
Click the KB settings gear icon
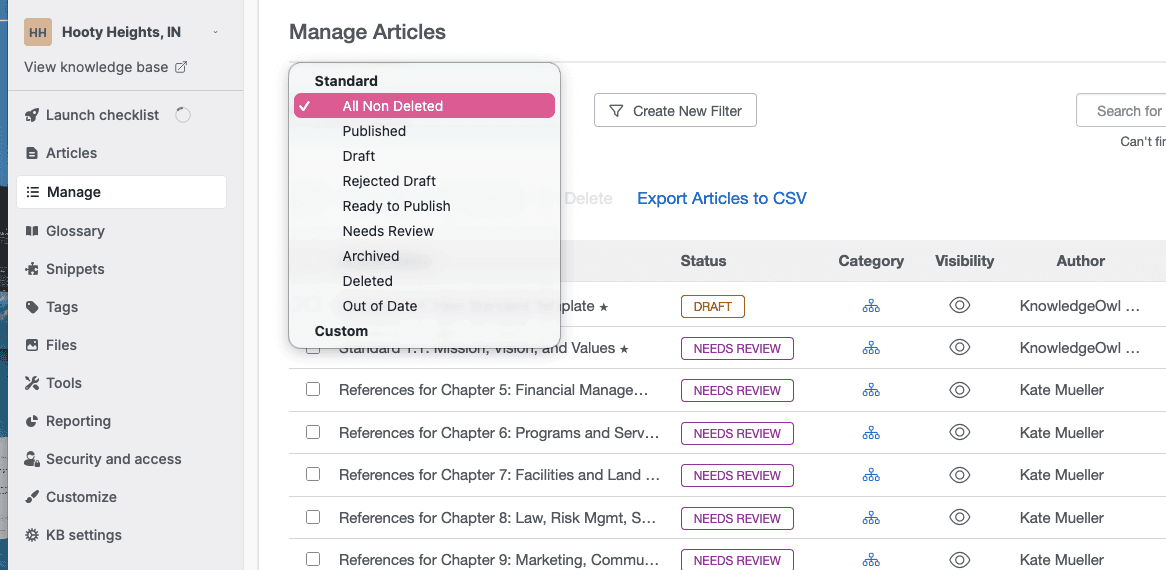point(32,535)
